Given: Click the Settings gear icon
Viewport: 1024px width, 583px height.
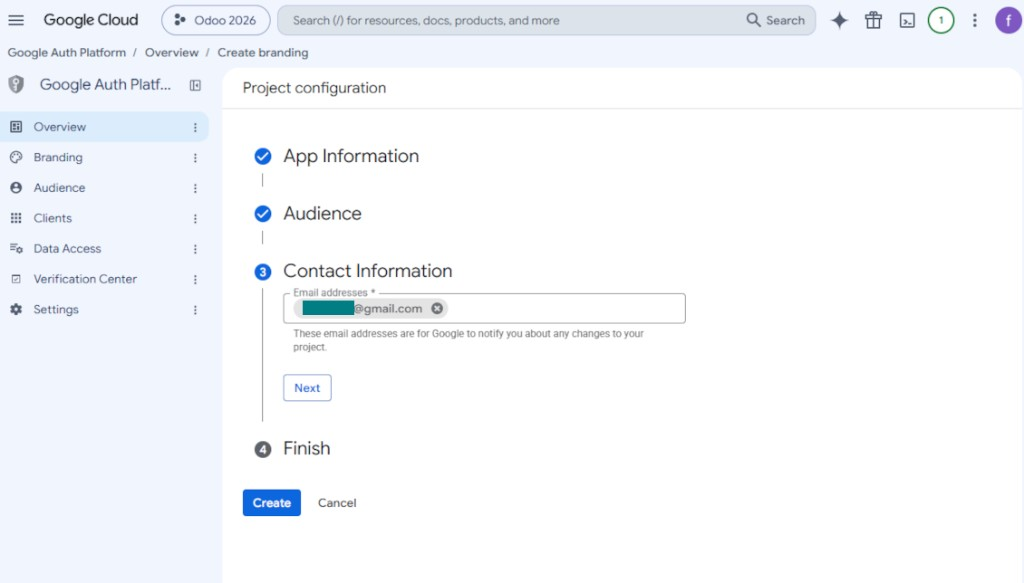Looking at the screenshot, I should pos(16,309).
